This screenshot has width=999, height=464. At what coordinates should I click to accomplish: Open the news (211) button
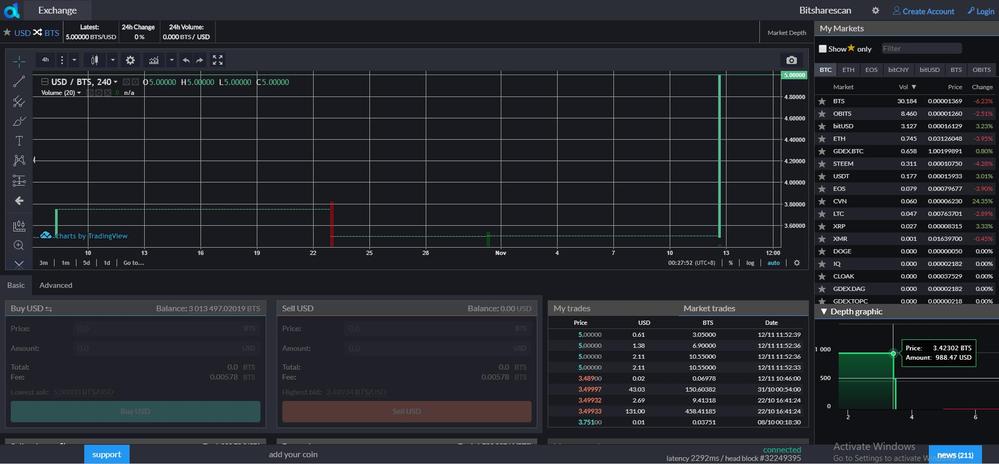click(955, 454)
